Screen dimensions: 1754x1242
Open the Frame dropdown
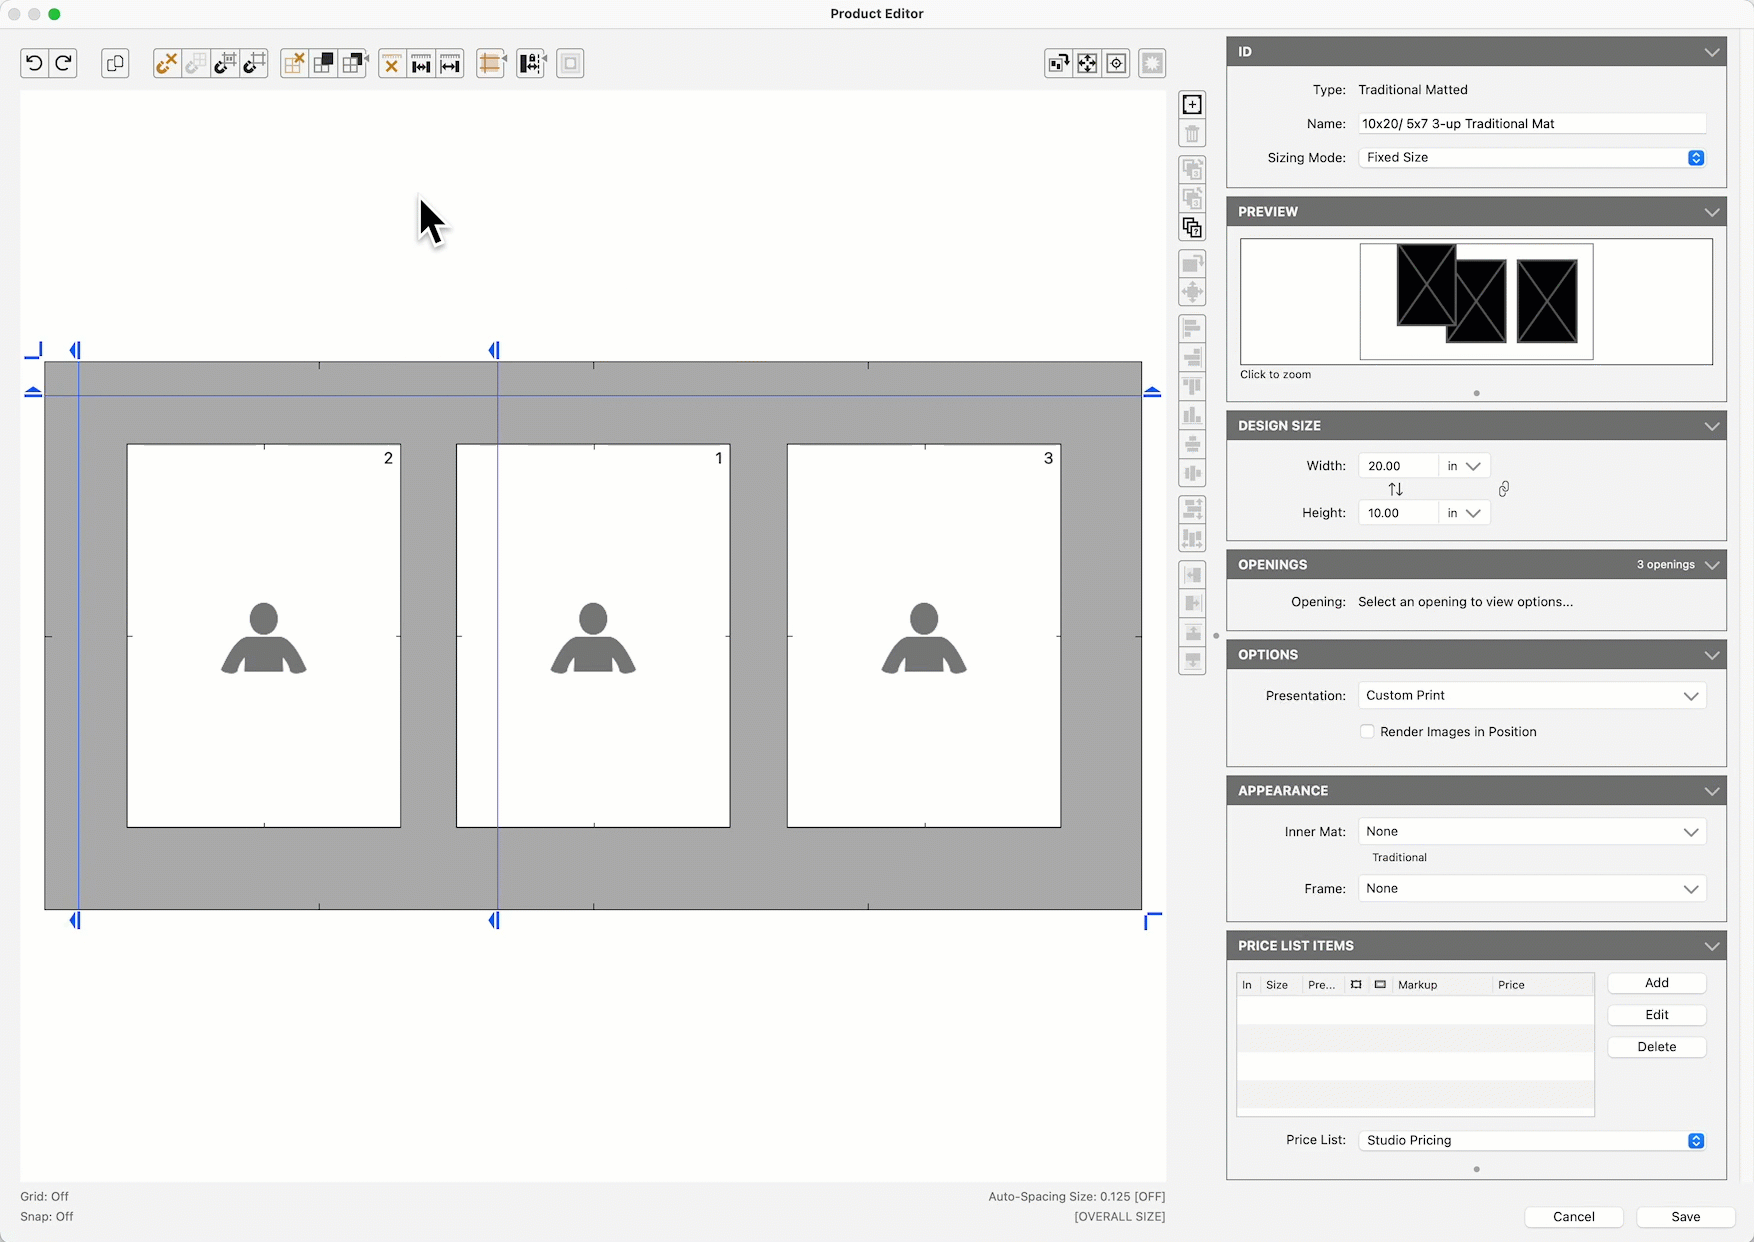pos(1531,889)
